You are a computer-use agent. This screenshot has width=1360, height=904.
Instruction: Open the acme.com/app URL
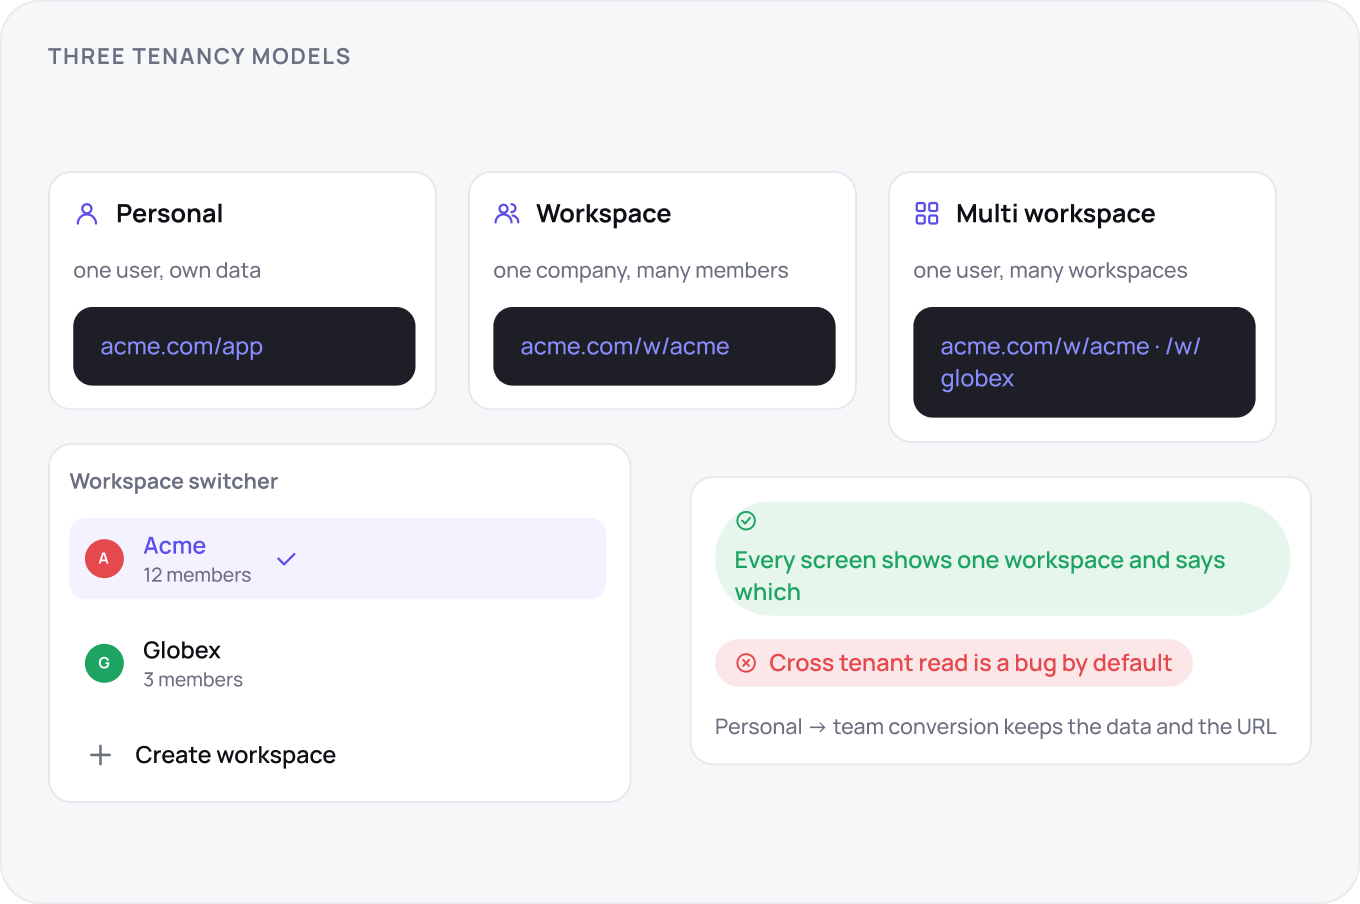click(181, 346)
